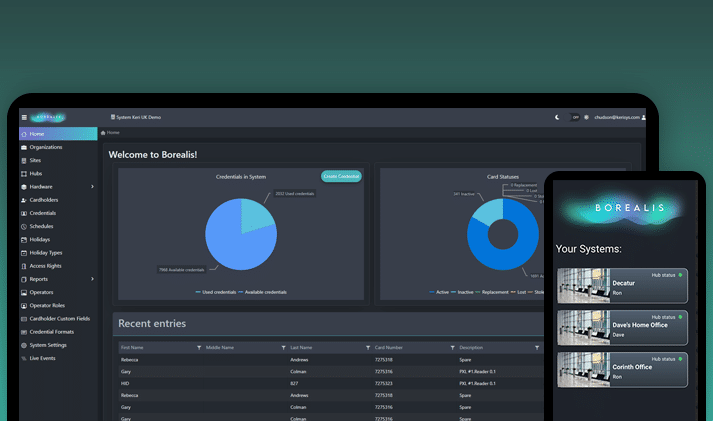Click the Cardholders person icon

tap(24, 200)
